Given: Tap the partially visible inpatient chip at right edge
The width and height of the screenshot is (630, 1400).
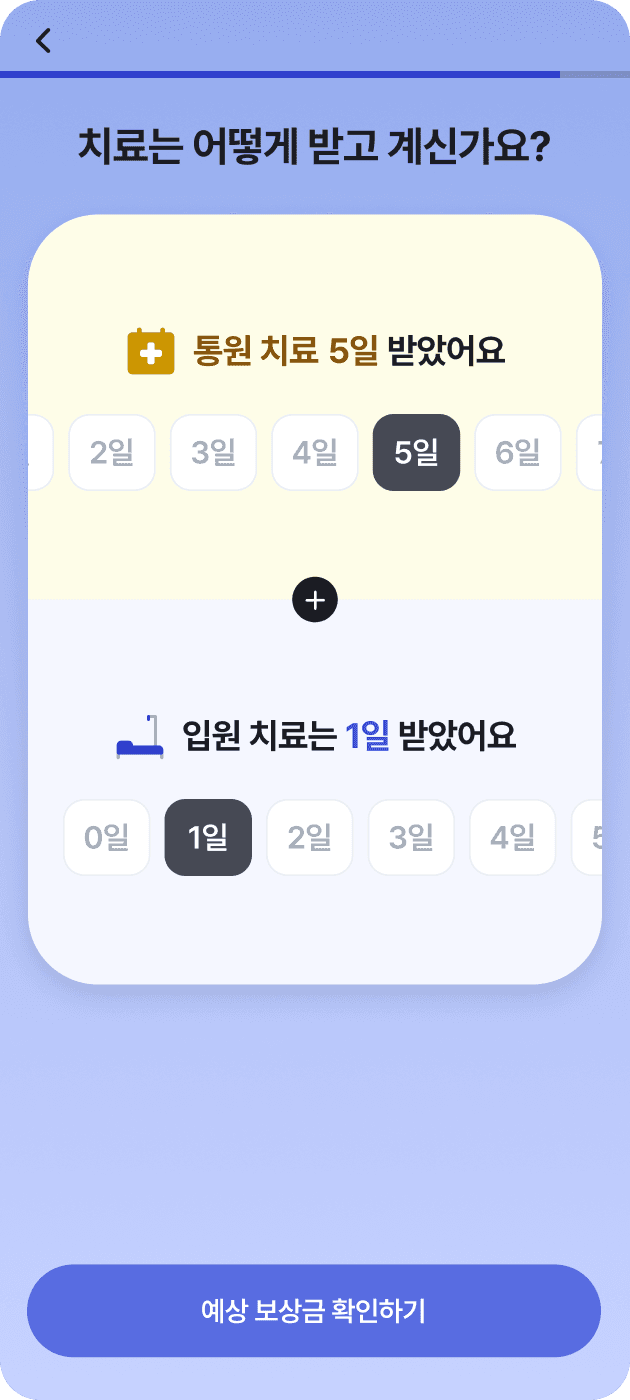Looking at the screenshot, I should [x=587, y=838].
